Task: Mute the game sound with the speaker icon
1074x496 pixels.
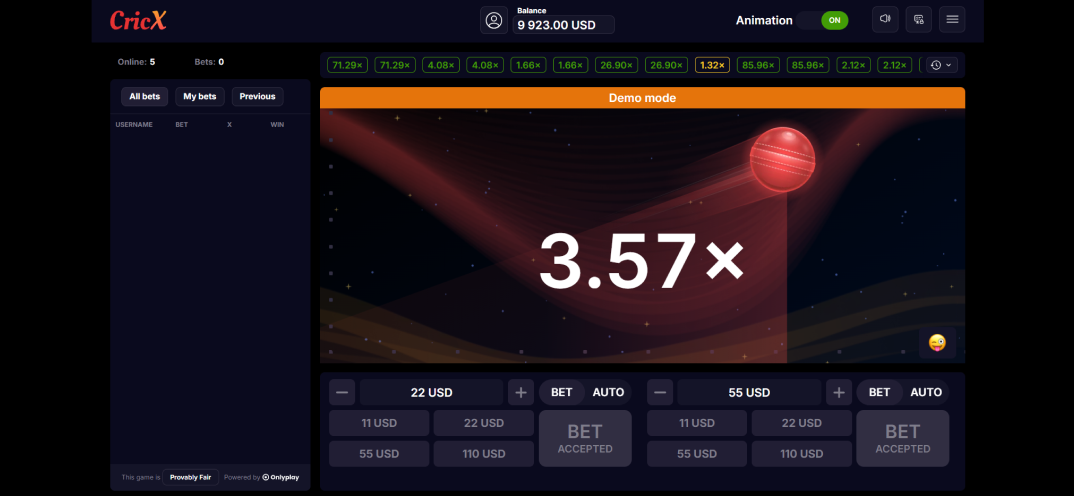Action: (885, 19)
